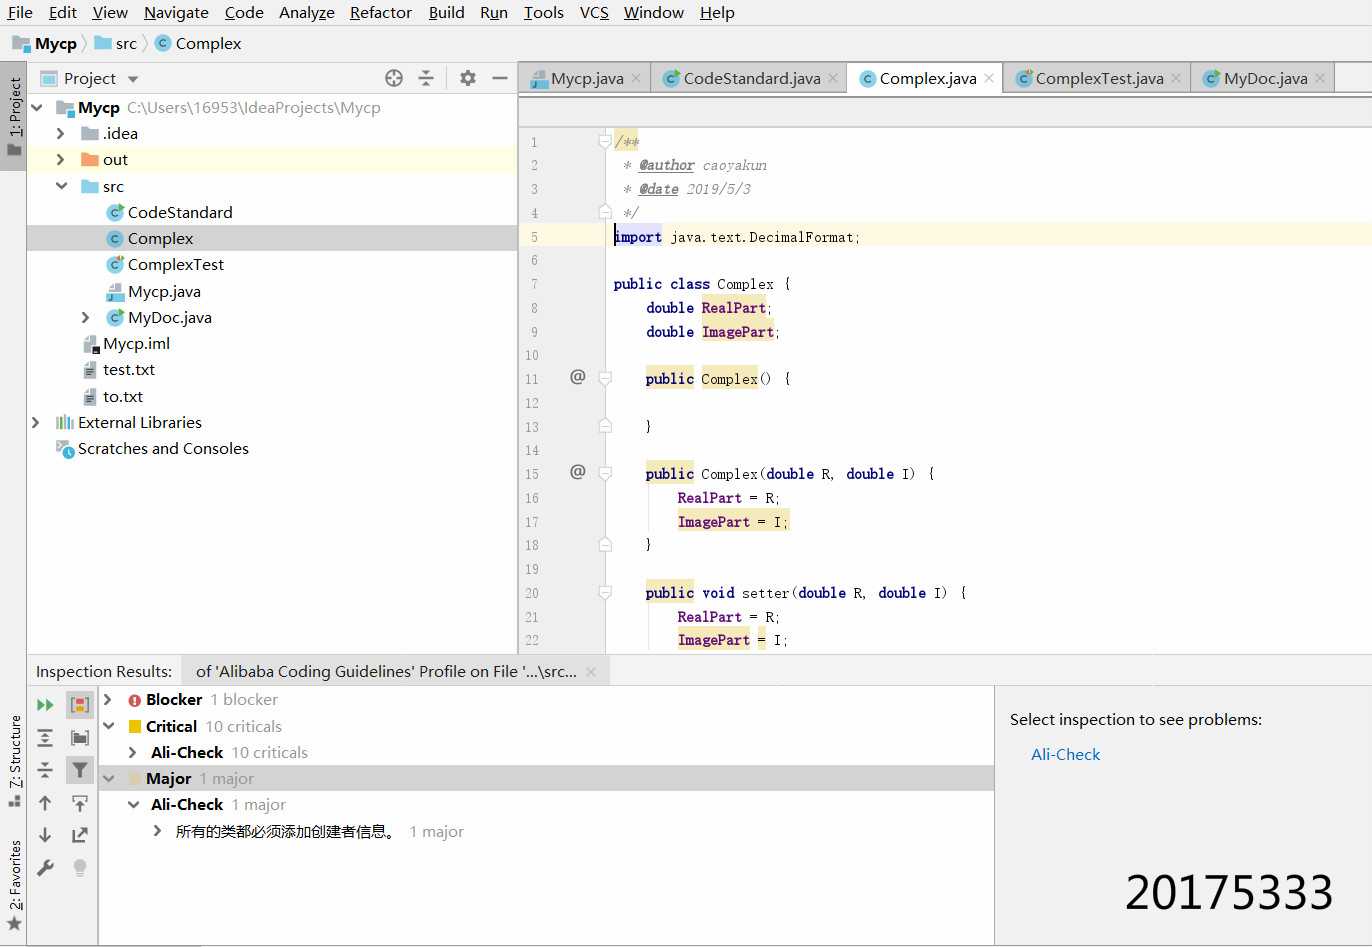
Task: Open the Analyze menu
Action: [307, 12]
